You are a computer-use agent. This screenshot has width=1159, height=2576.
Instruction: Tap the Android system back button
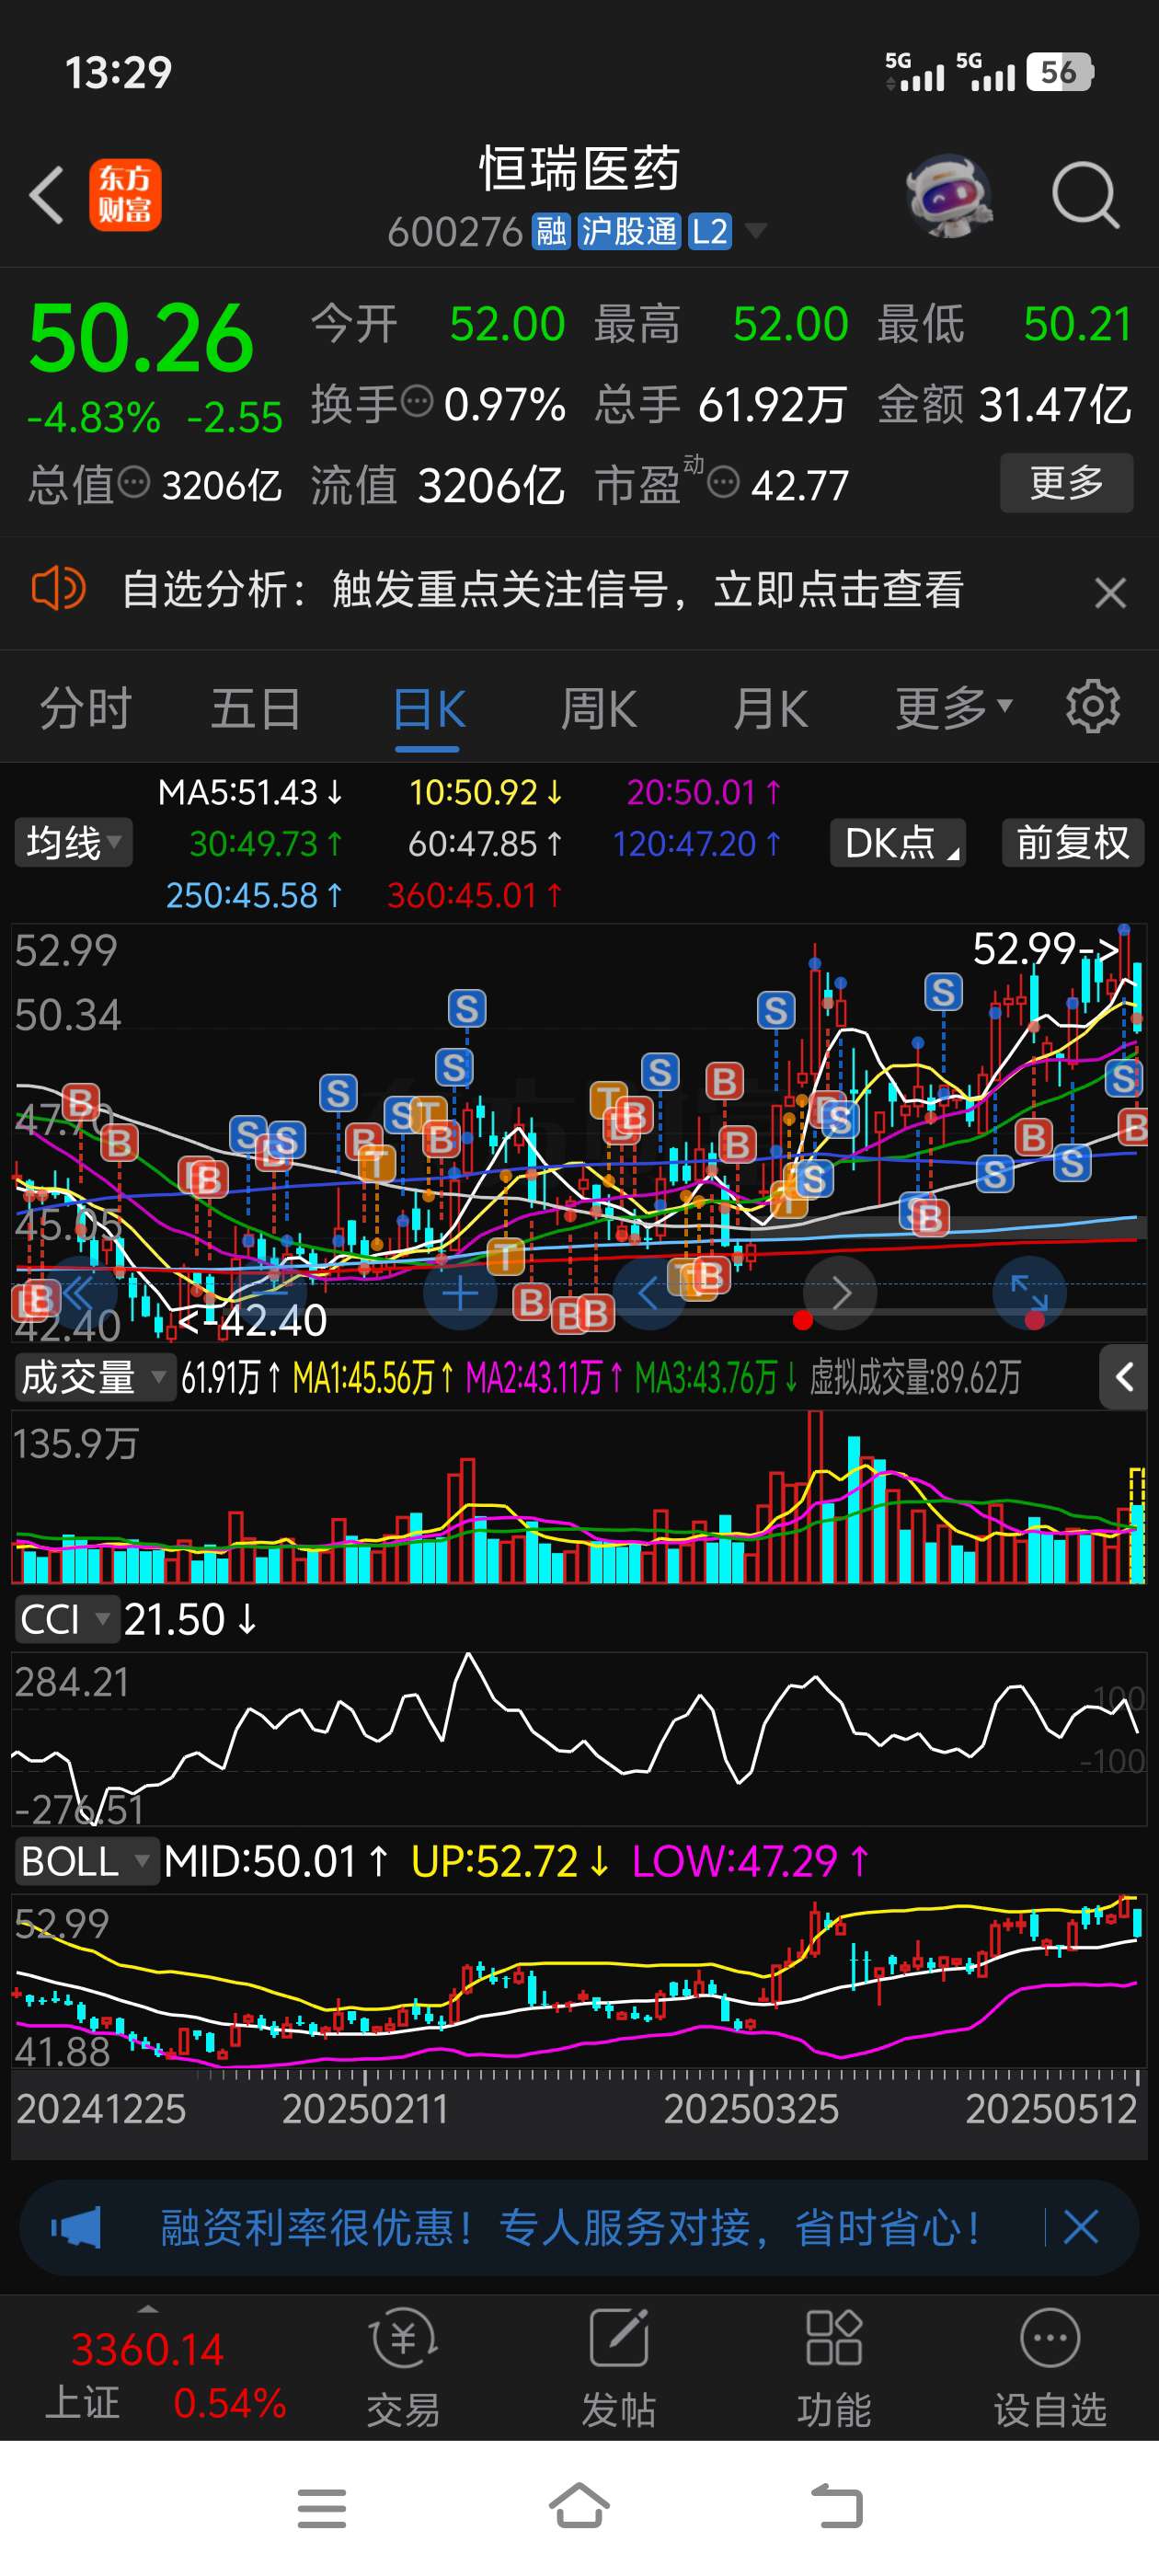tap(836, 2506)
